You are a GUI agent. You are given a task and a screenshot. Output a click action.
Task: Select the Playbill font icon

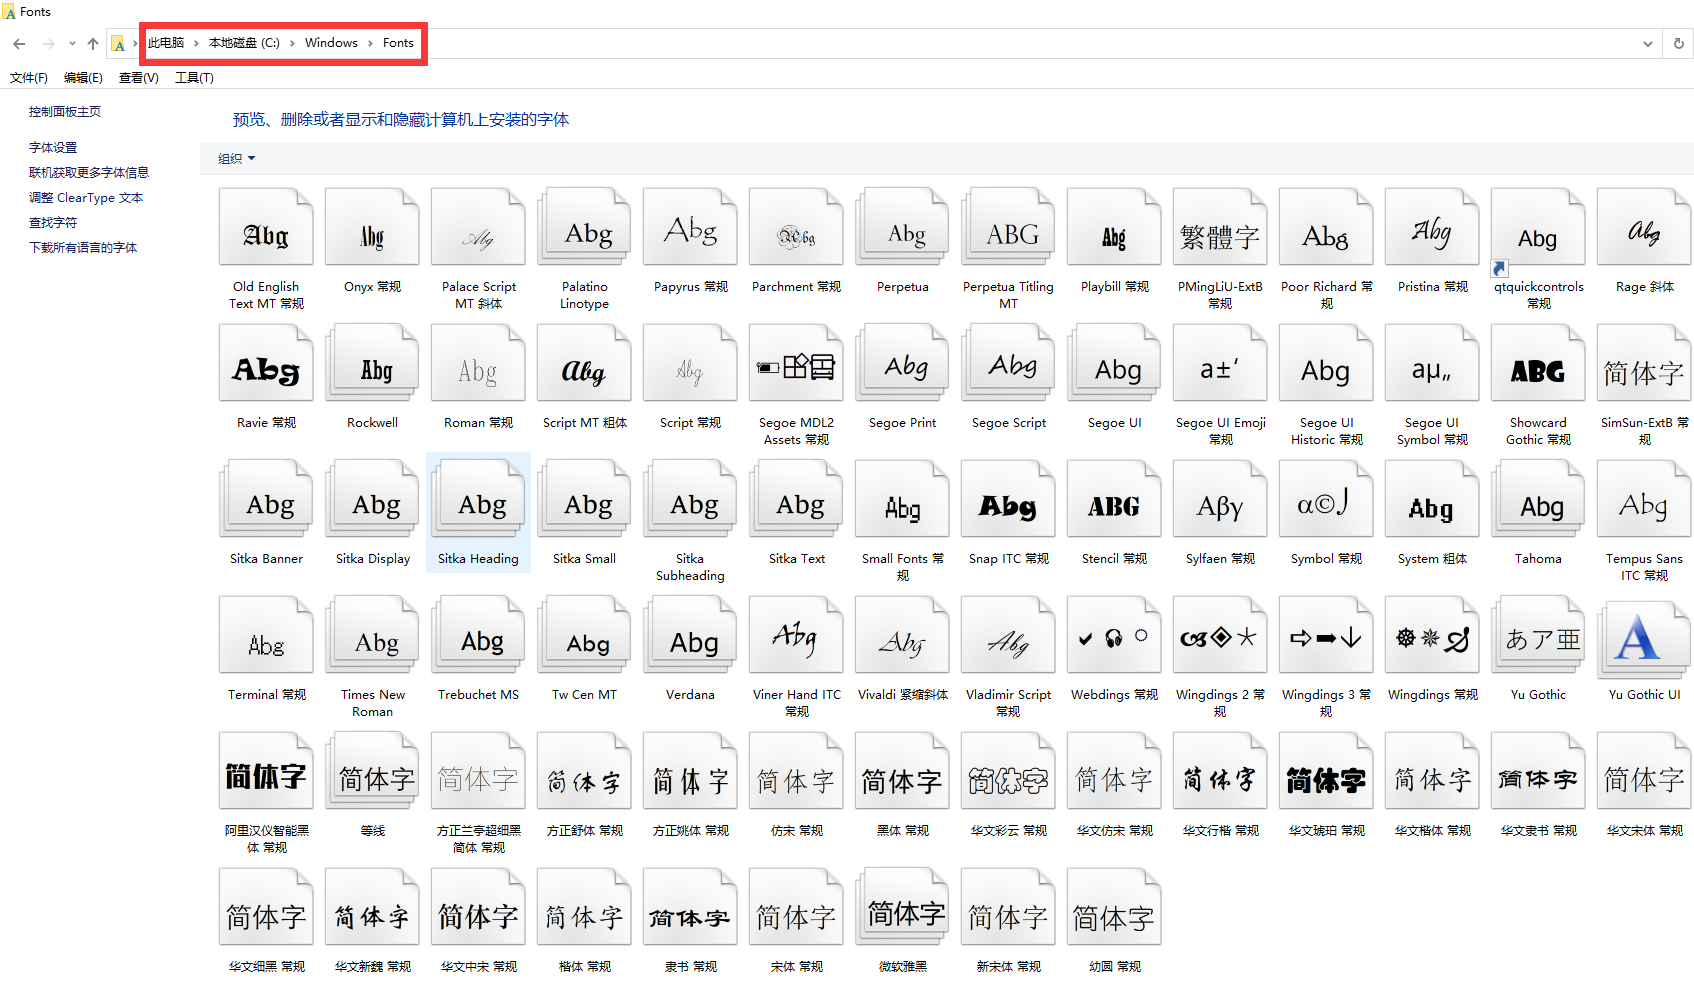pos(1114,227)
